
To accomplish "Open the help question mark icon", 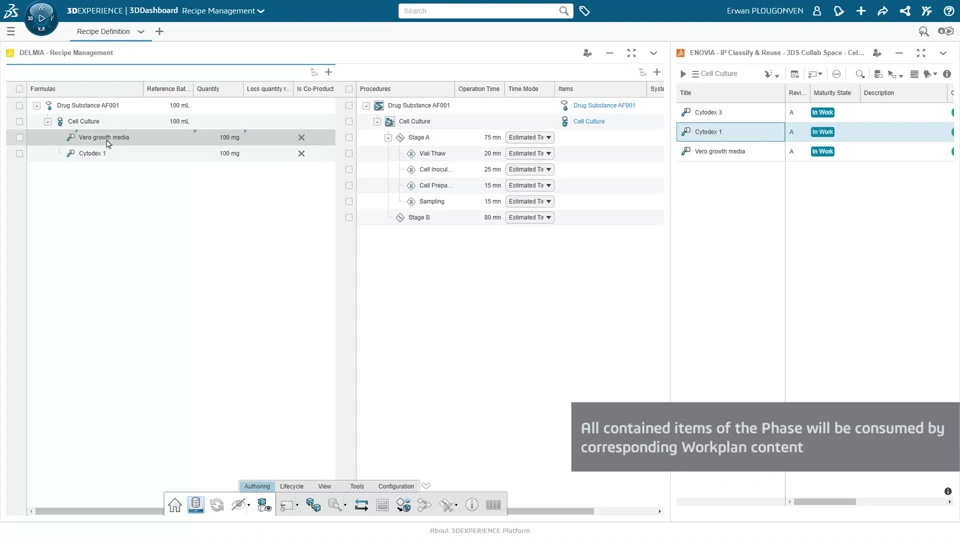I will point(948,10).
